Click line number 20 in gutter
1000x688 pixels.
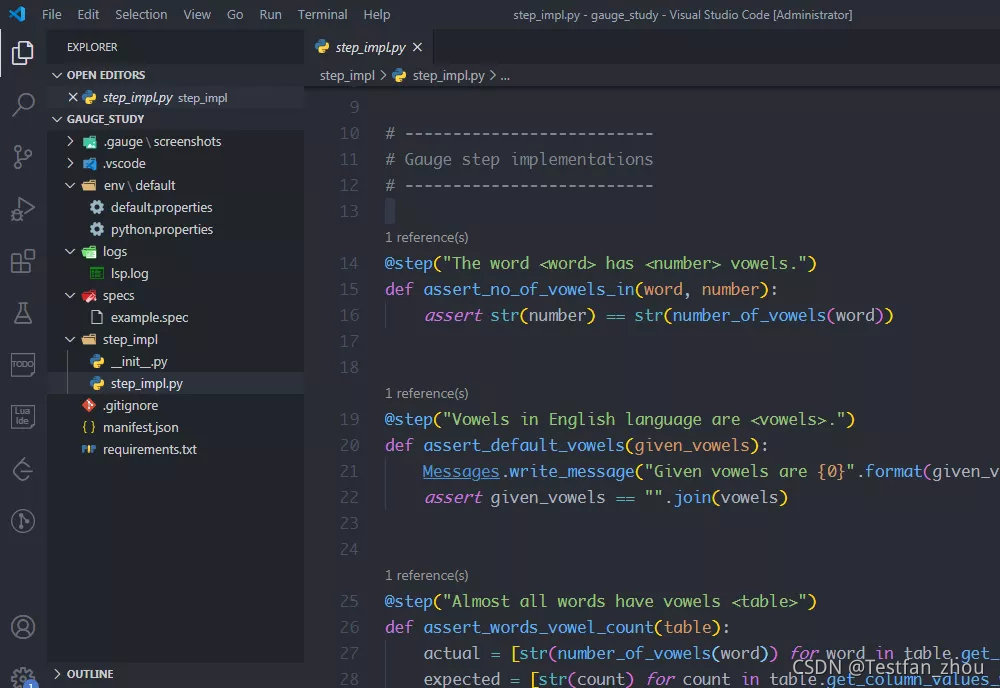tap(349, 445)
